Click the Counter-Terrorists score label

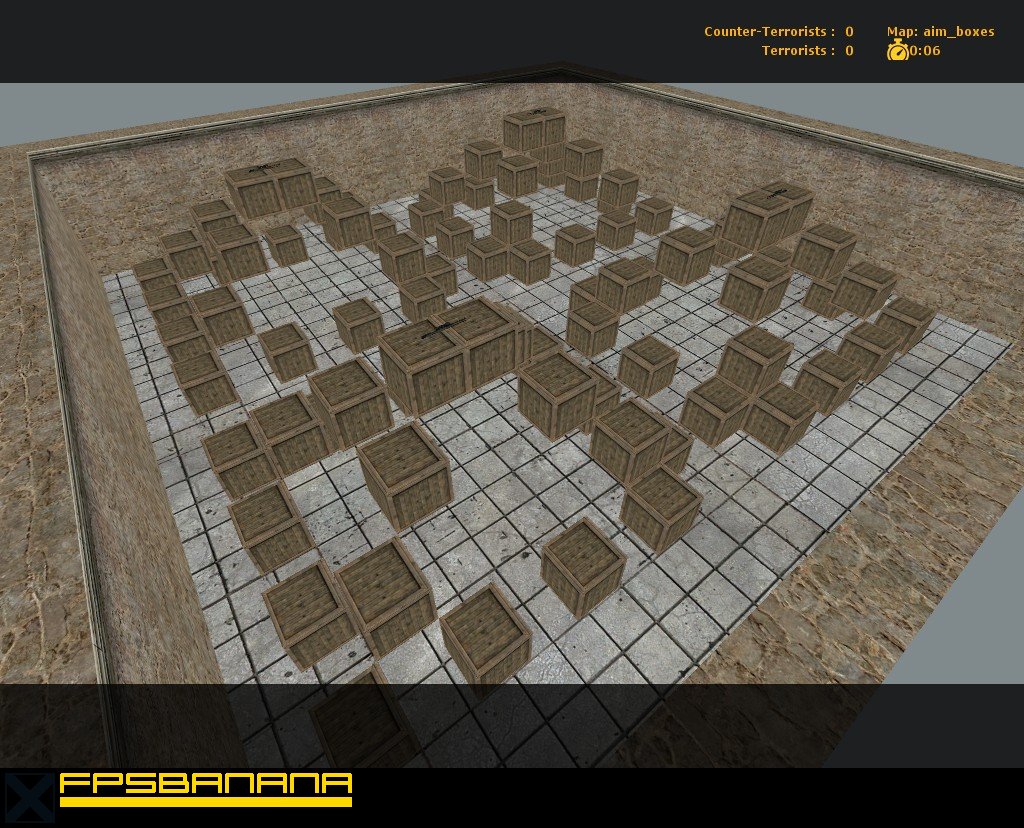pos(766,31)
